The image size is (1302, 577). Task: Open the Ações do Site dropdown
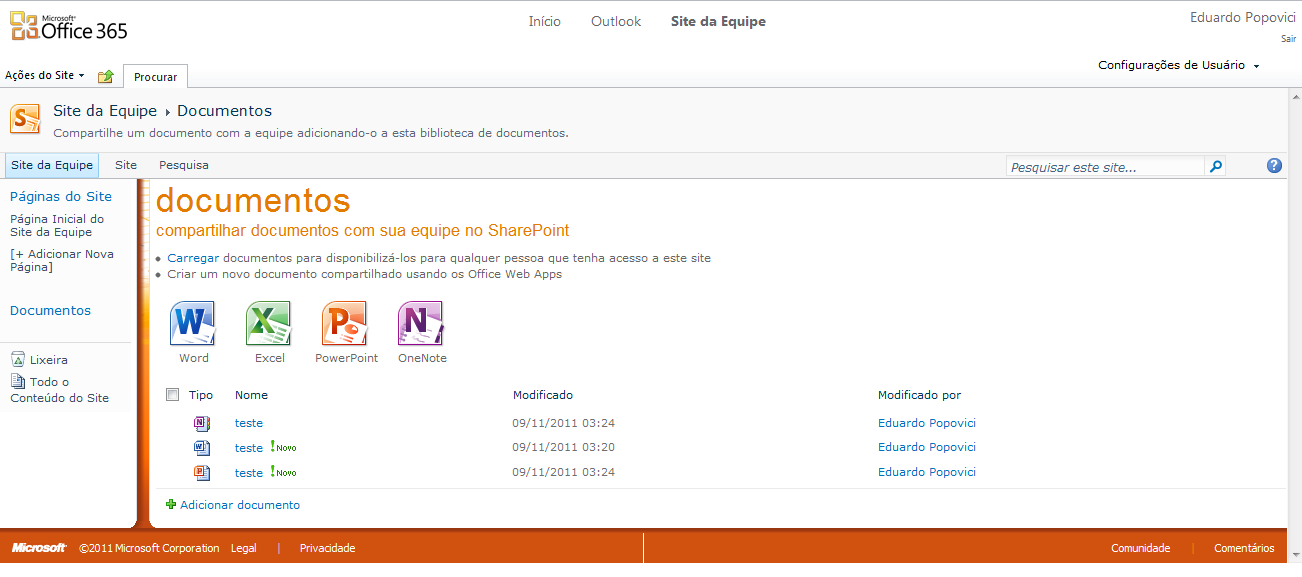pos(45,76)
